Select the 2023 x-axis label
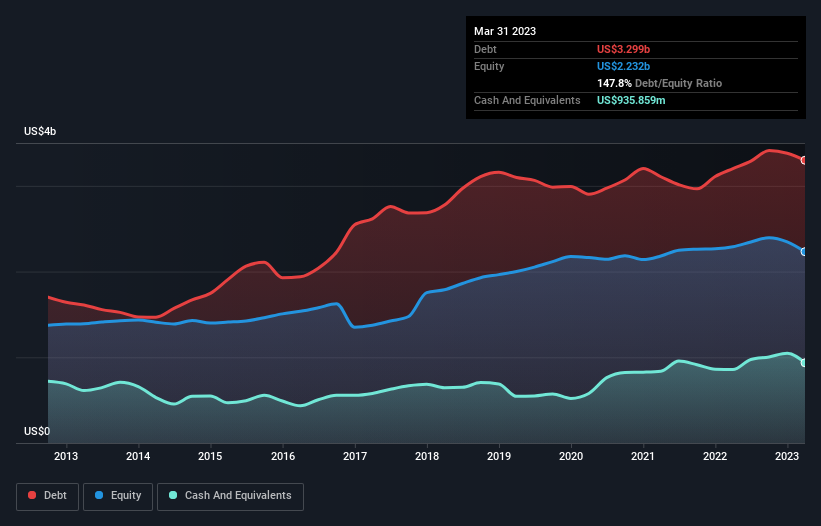The height and width of the screenshot is (526, 821). tap(787, 456)
